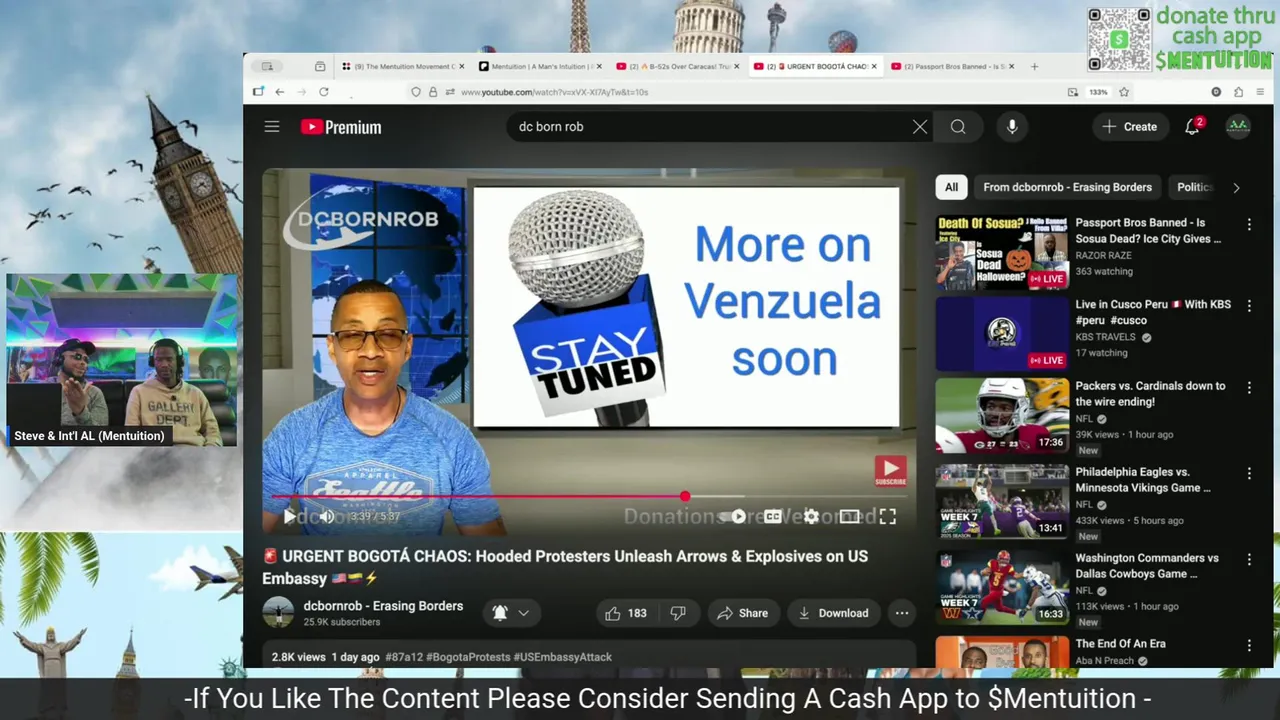Open dcbornrob channel avatar
Image resolution: width=1280 pixels, height=720 pixels.
(278, 613)
